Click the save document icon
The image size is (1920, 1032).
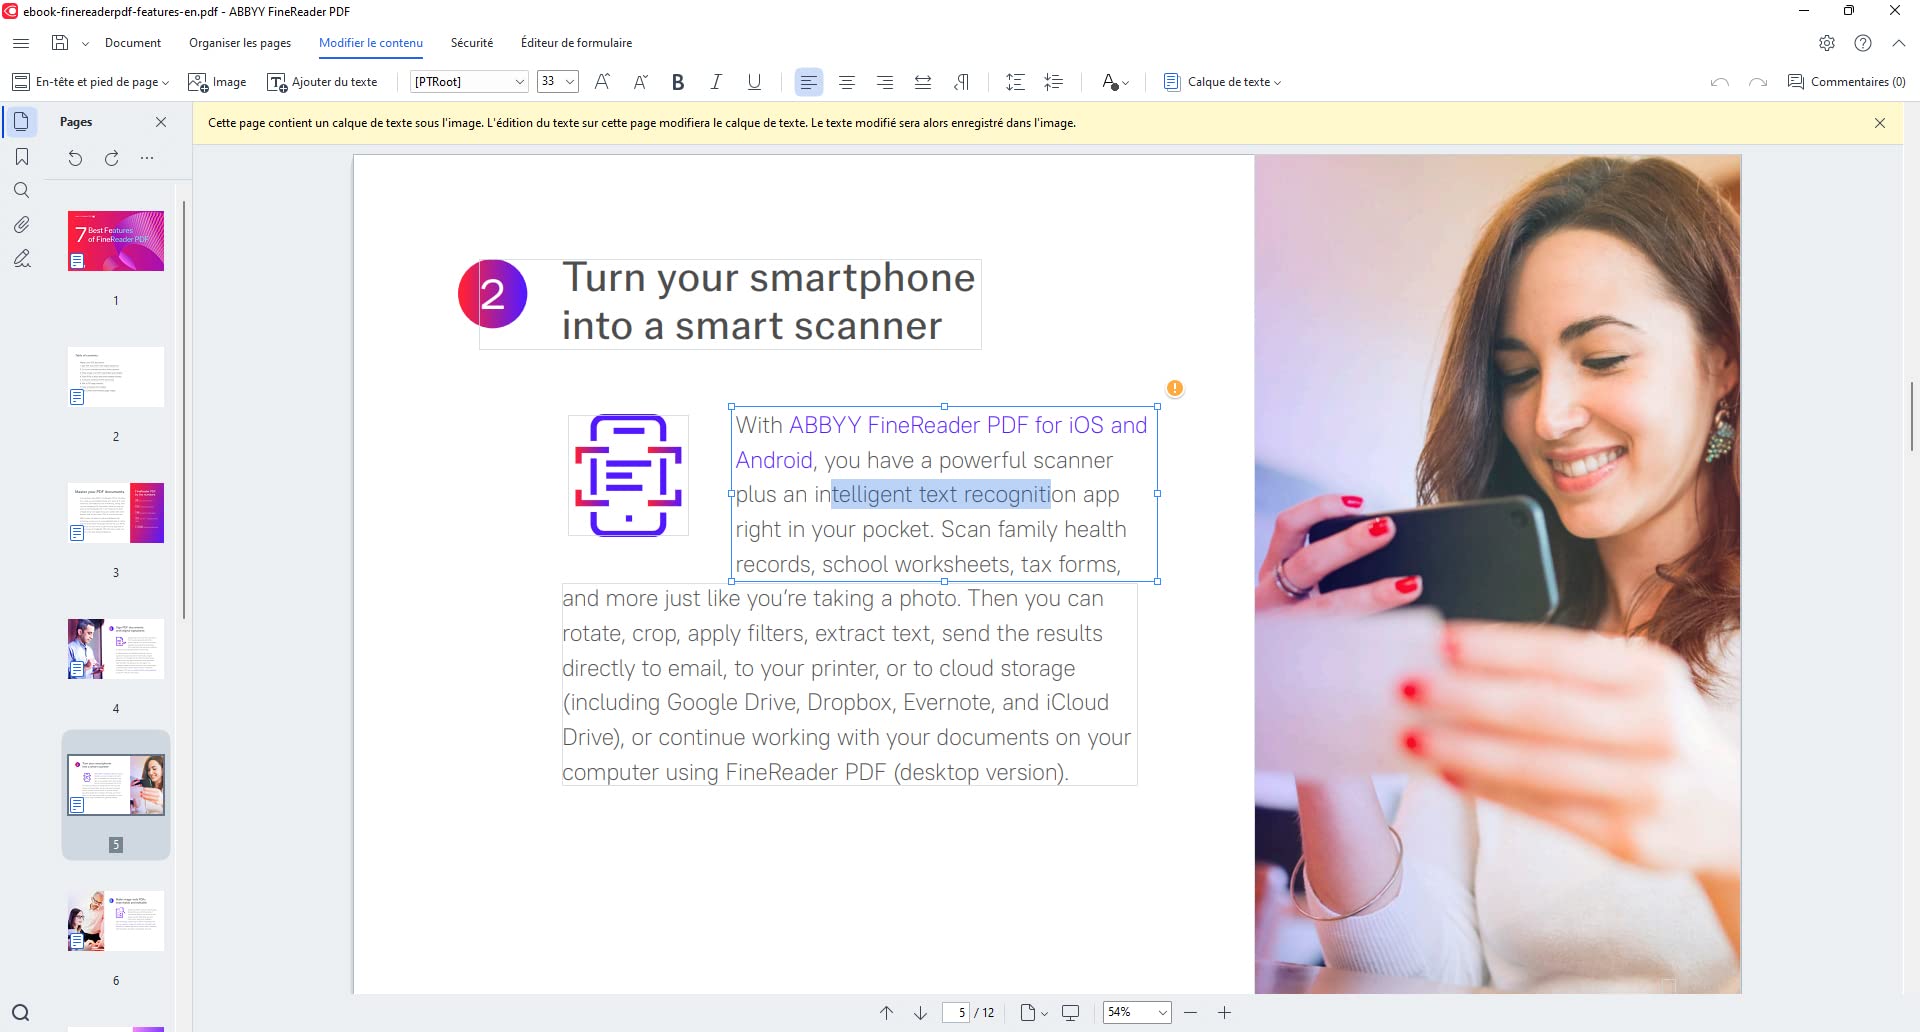click(60, 43)
